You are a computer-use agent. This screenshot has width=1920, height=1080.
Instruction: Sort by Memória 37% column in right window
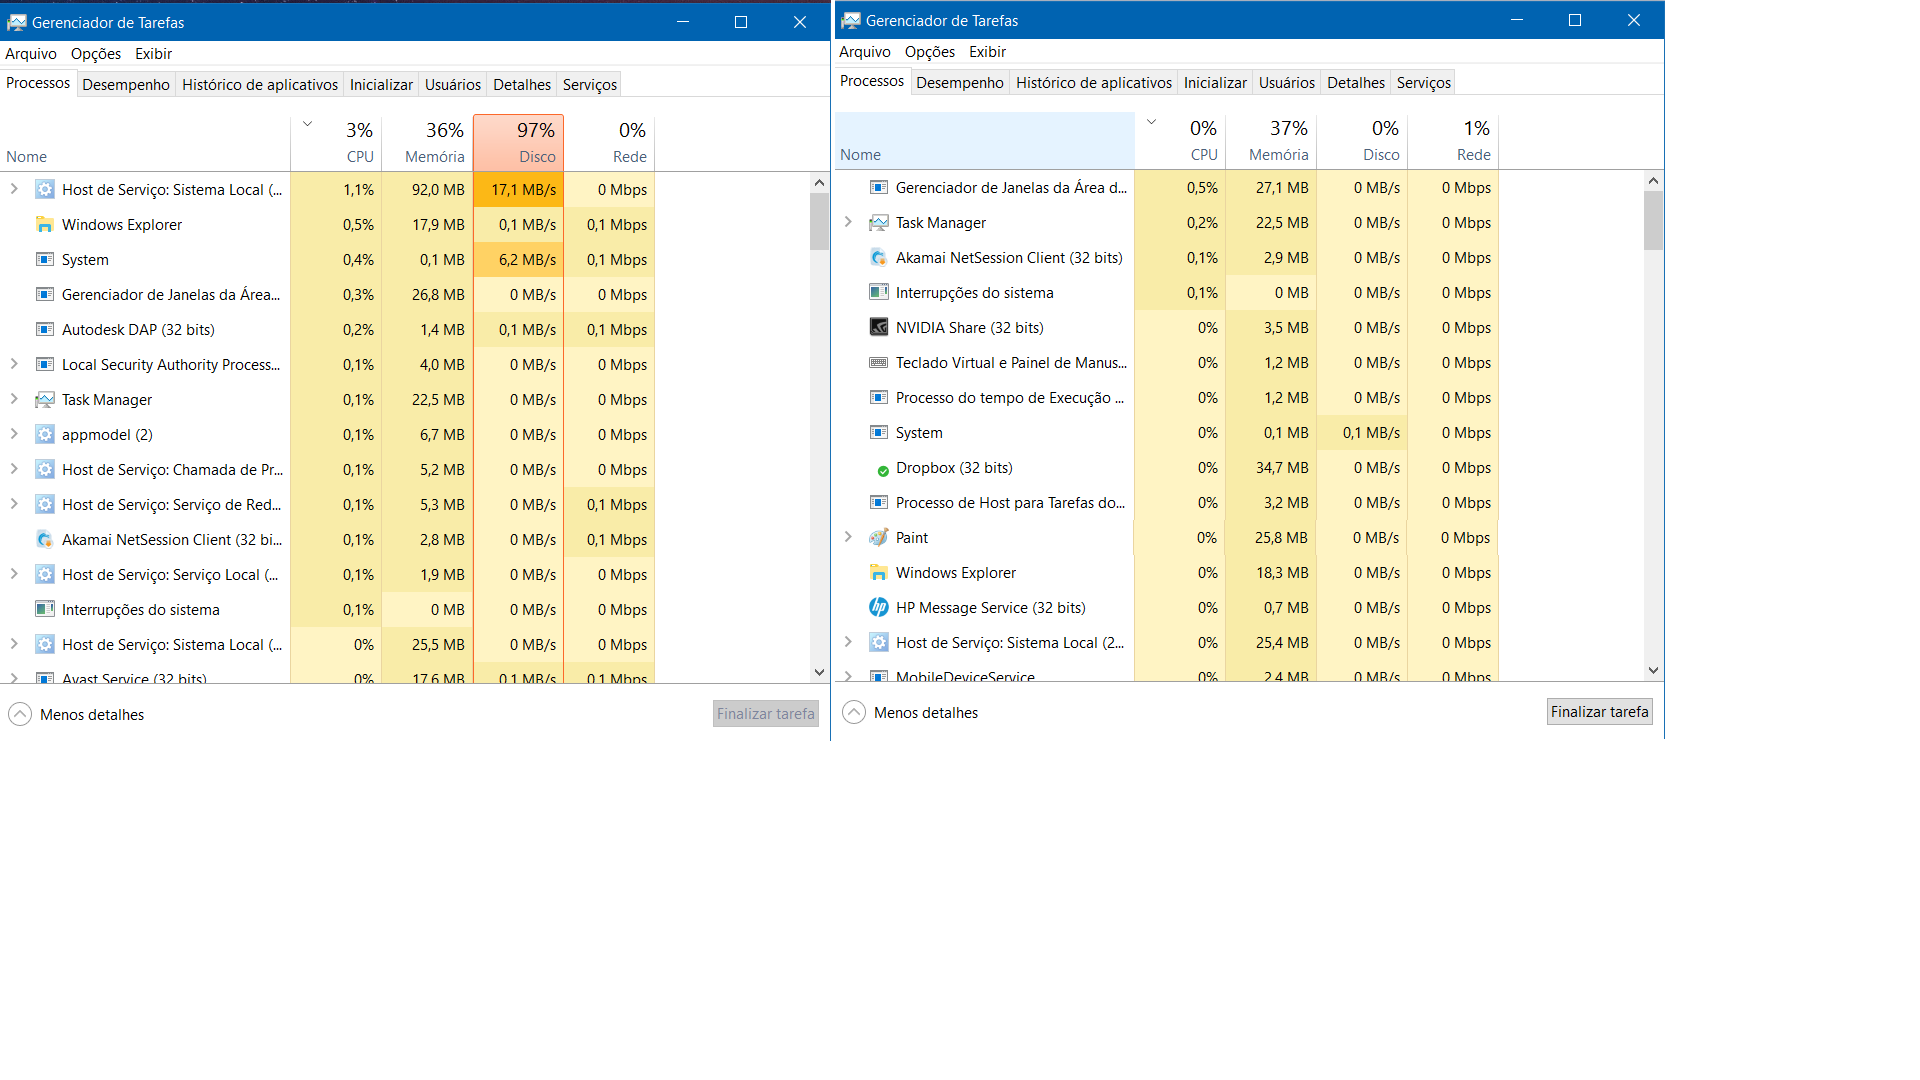click(1271, 140)
